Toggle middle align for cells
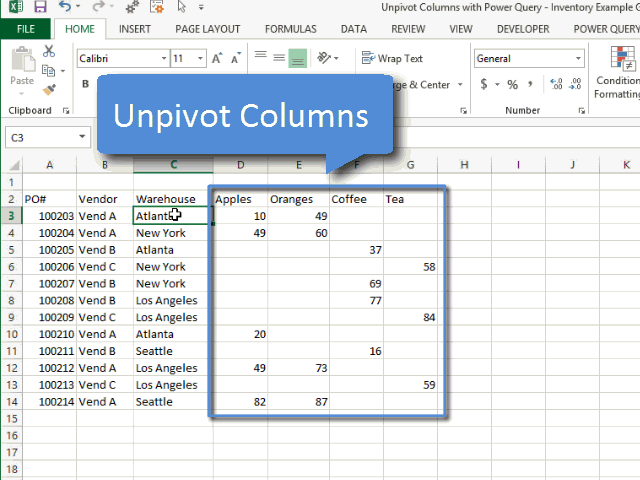Screen dimensions: 640x480 (277, 59)
